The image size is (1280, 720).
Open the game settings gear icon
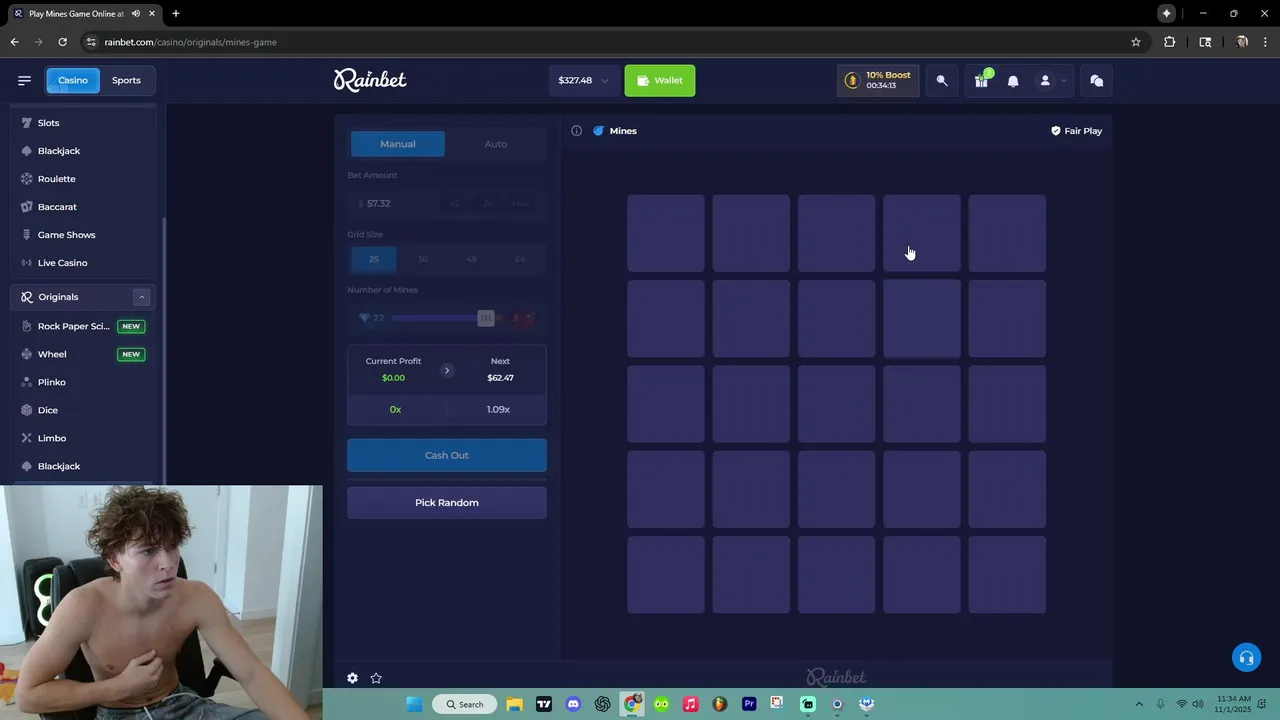pyautogui.click(x=352, y=678)
